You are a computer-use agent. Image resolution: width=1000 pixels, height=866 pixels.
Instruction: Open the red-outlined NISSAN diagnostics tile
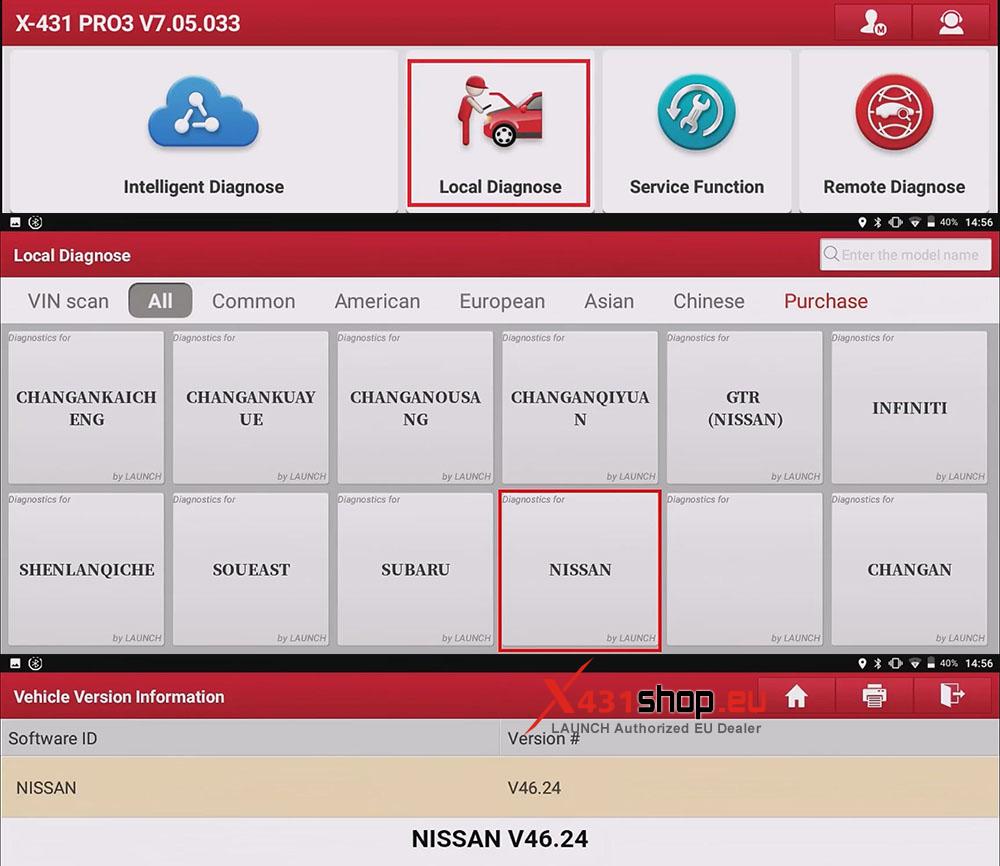(580, 571)
